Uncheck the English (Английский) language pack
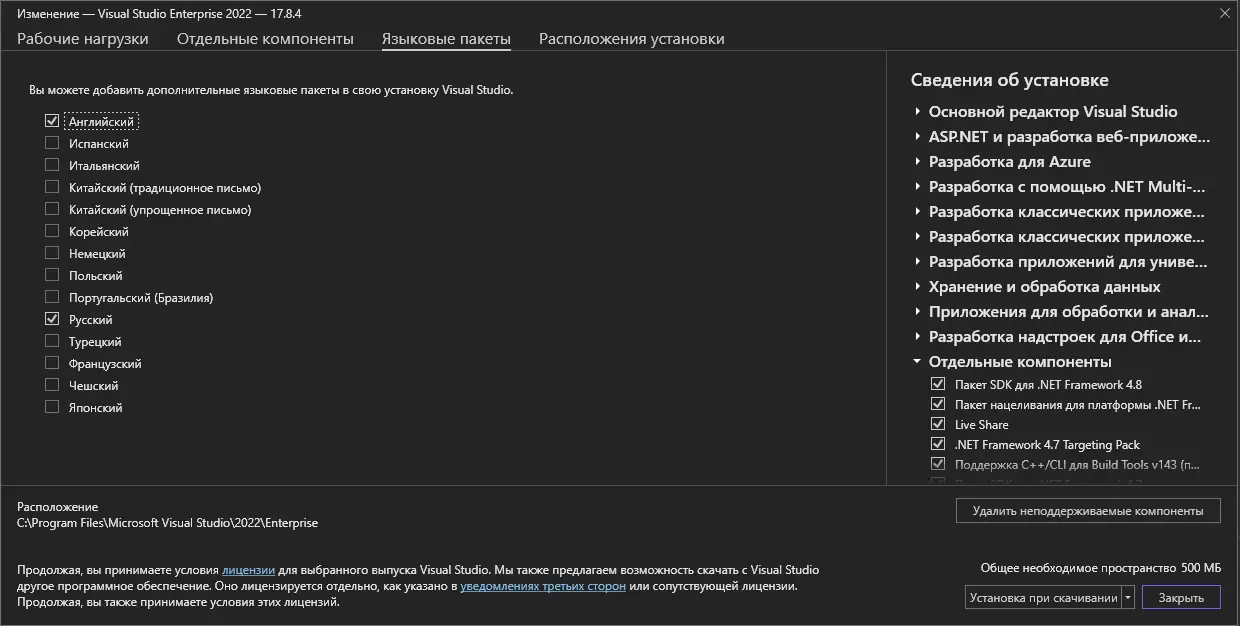Viewport: 1240px width, 626px height. point(52,121)
